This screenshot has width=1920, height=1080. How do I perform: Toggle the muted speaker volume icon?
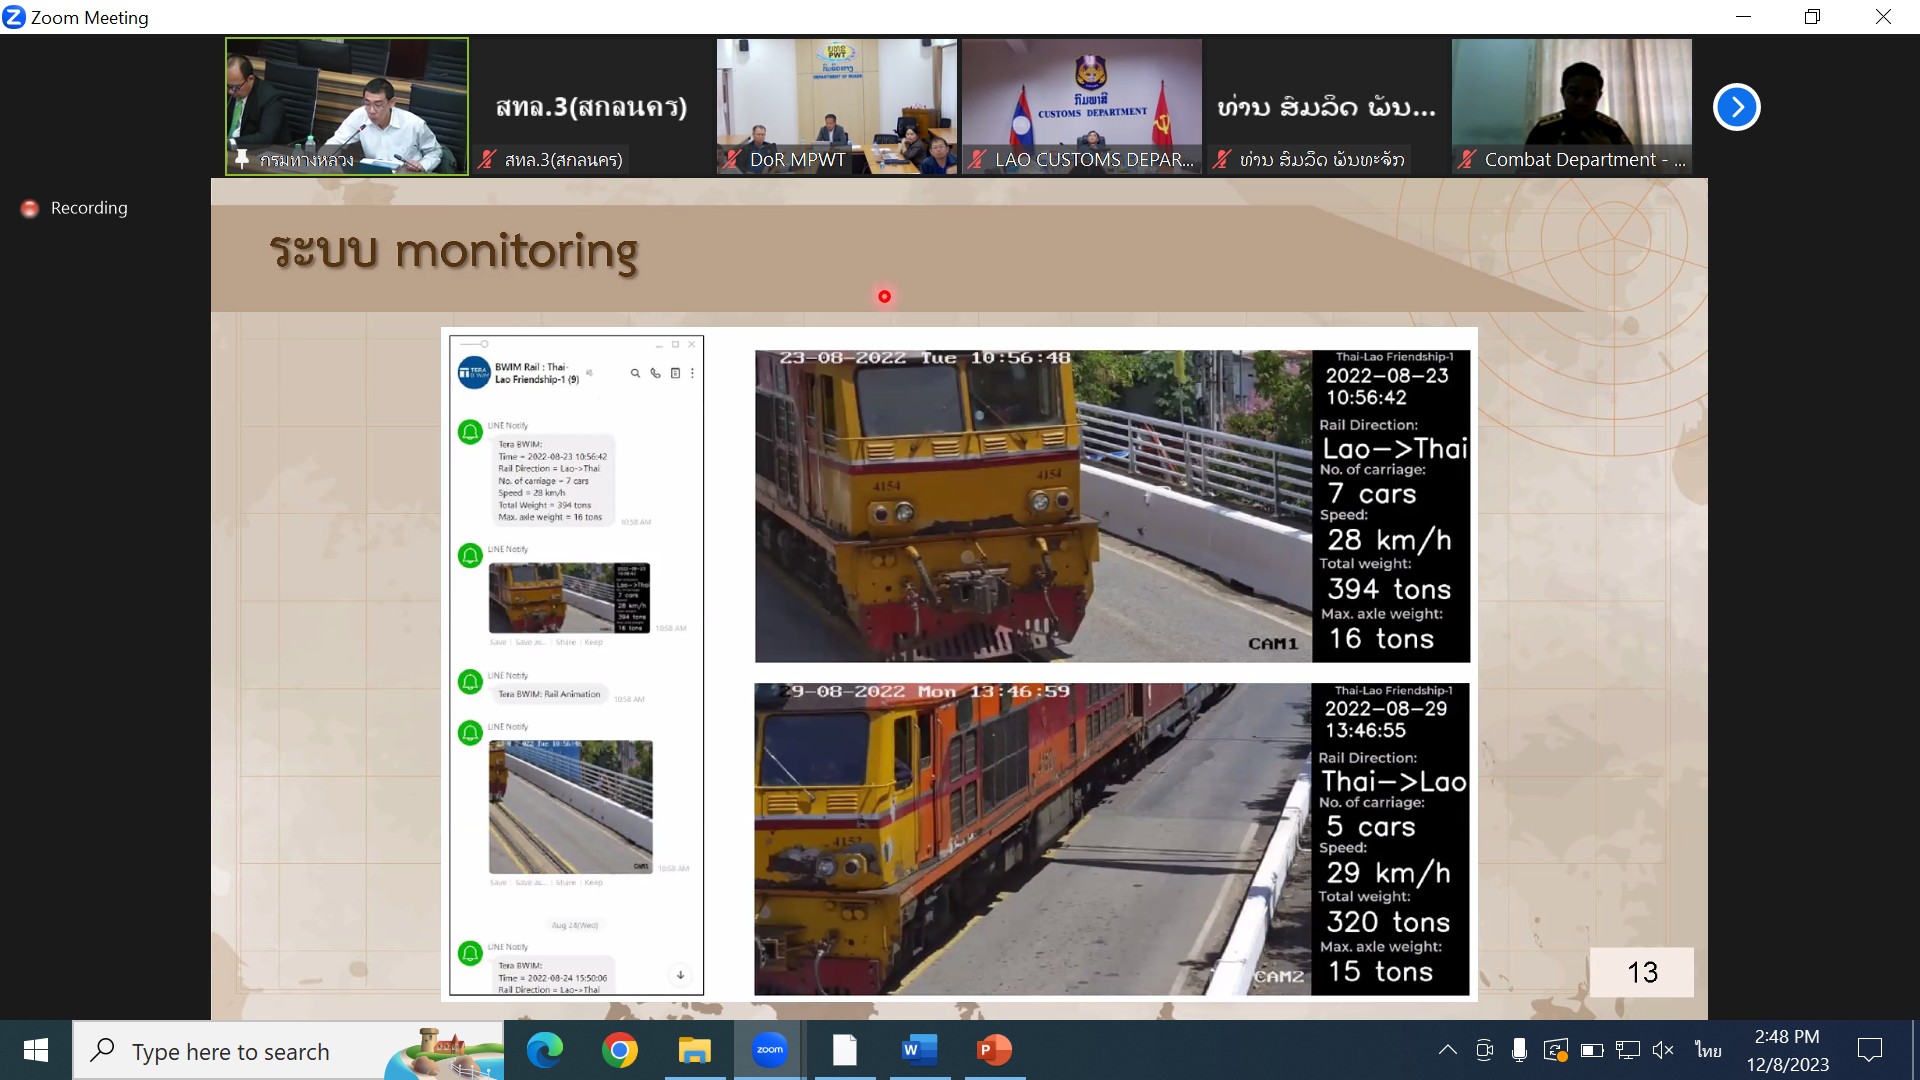pyautogui.click(x=1663, y=1050)
